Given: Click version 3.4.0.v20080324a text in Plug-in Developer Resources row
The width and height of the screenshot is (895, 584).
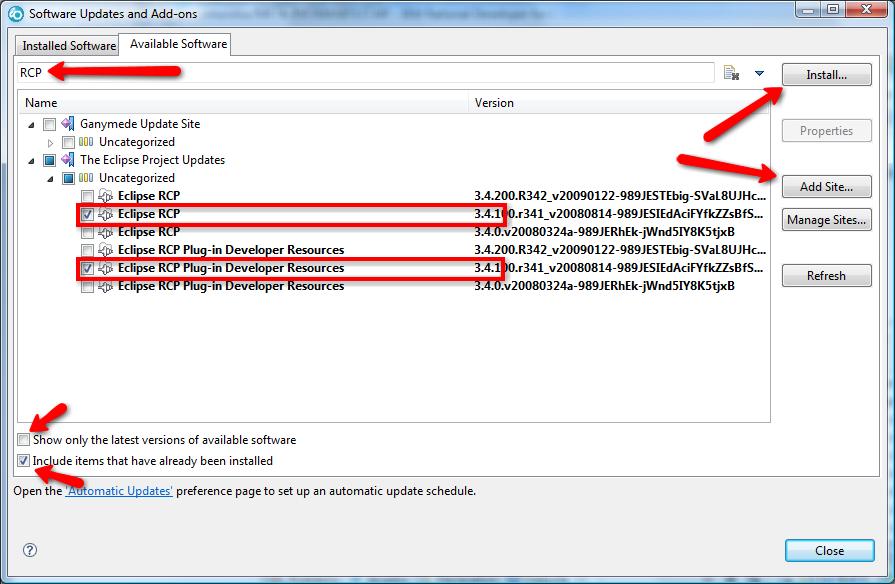Looking at the screenshot, I should (604, 285).
